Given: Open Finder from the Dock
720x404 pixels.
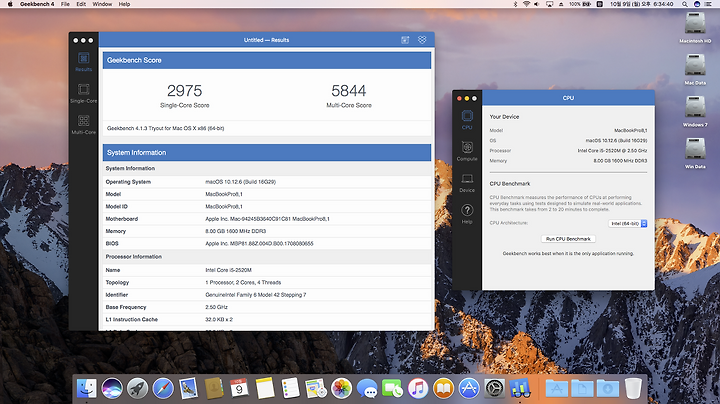Looking at the screenshot, I should (86, 388).
